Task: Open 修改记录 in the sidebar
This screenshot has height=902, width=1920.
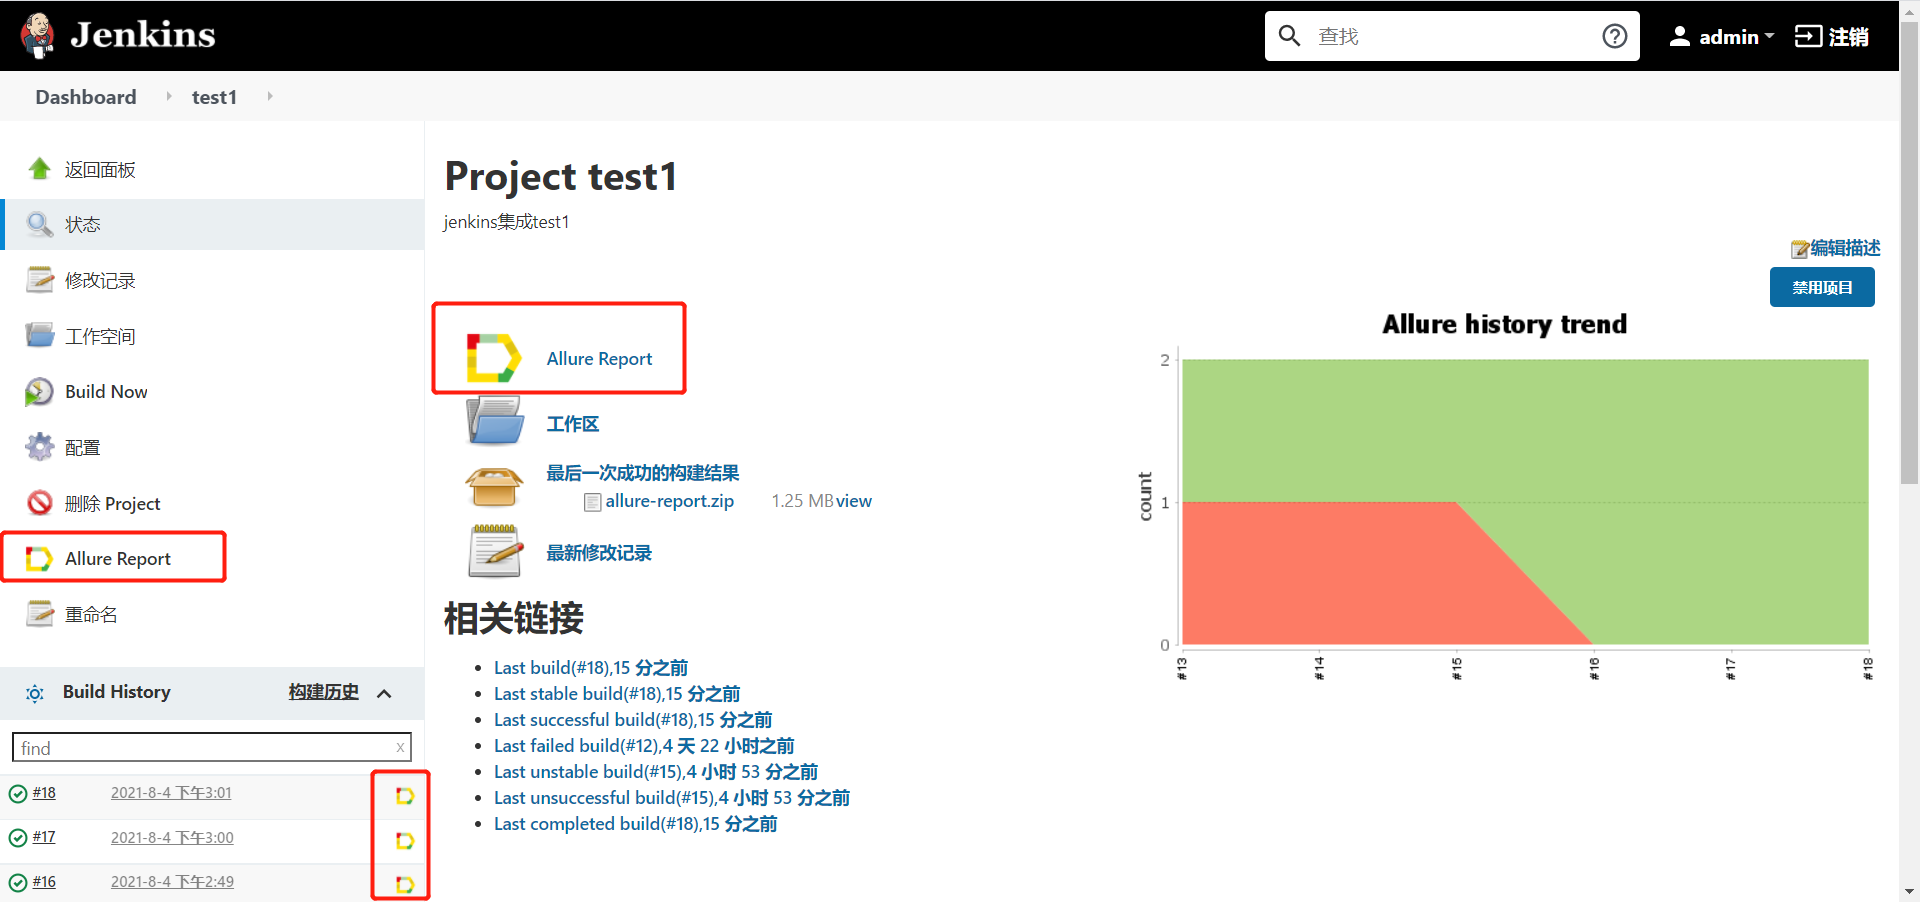Action: 100,281
